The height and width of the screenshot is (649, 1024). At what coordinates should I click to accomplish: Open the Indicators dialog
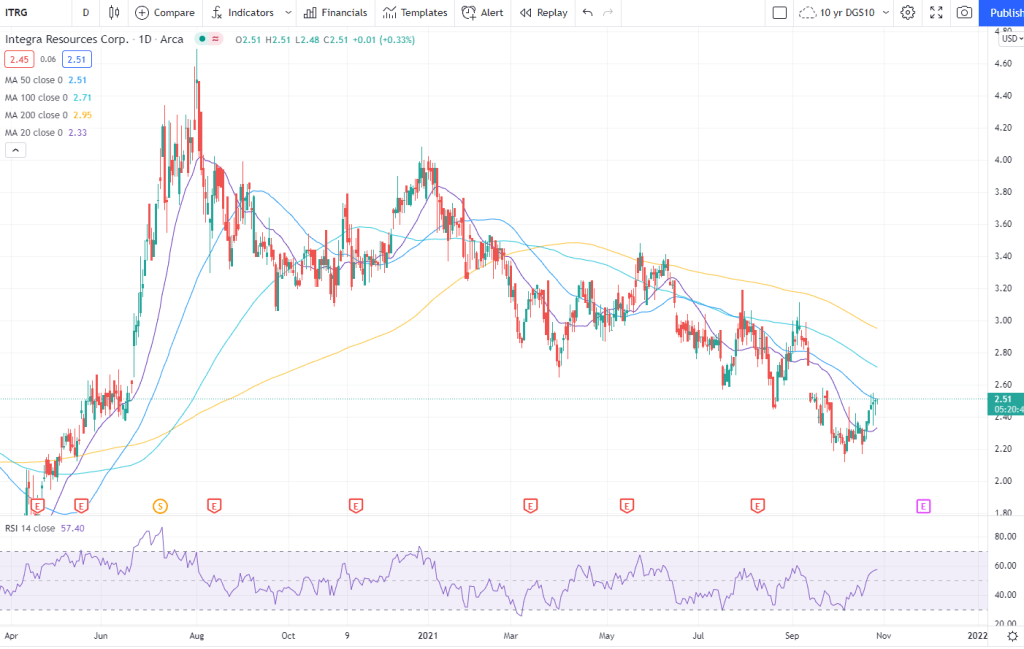(241, 13)
